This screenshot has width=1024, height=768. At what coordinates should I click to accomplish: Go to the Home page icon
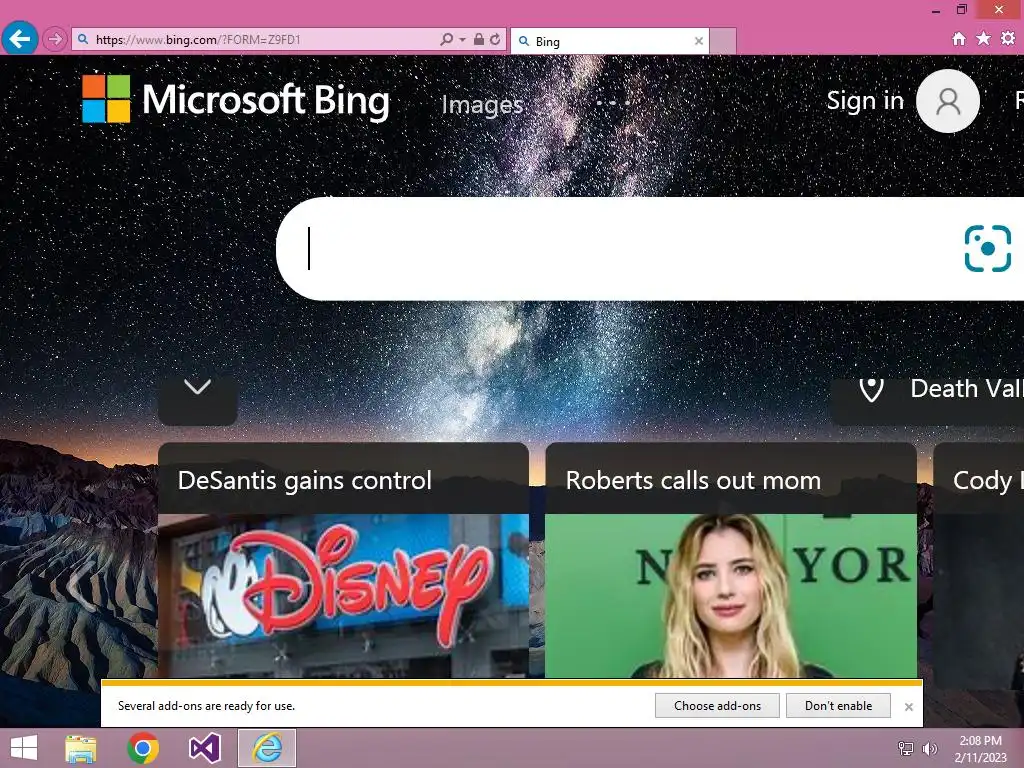click(958, 39)
